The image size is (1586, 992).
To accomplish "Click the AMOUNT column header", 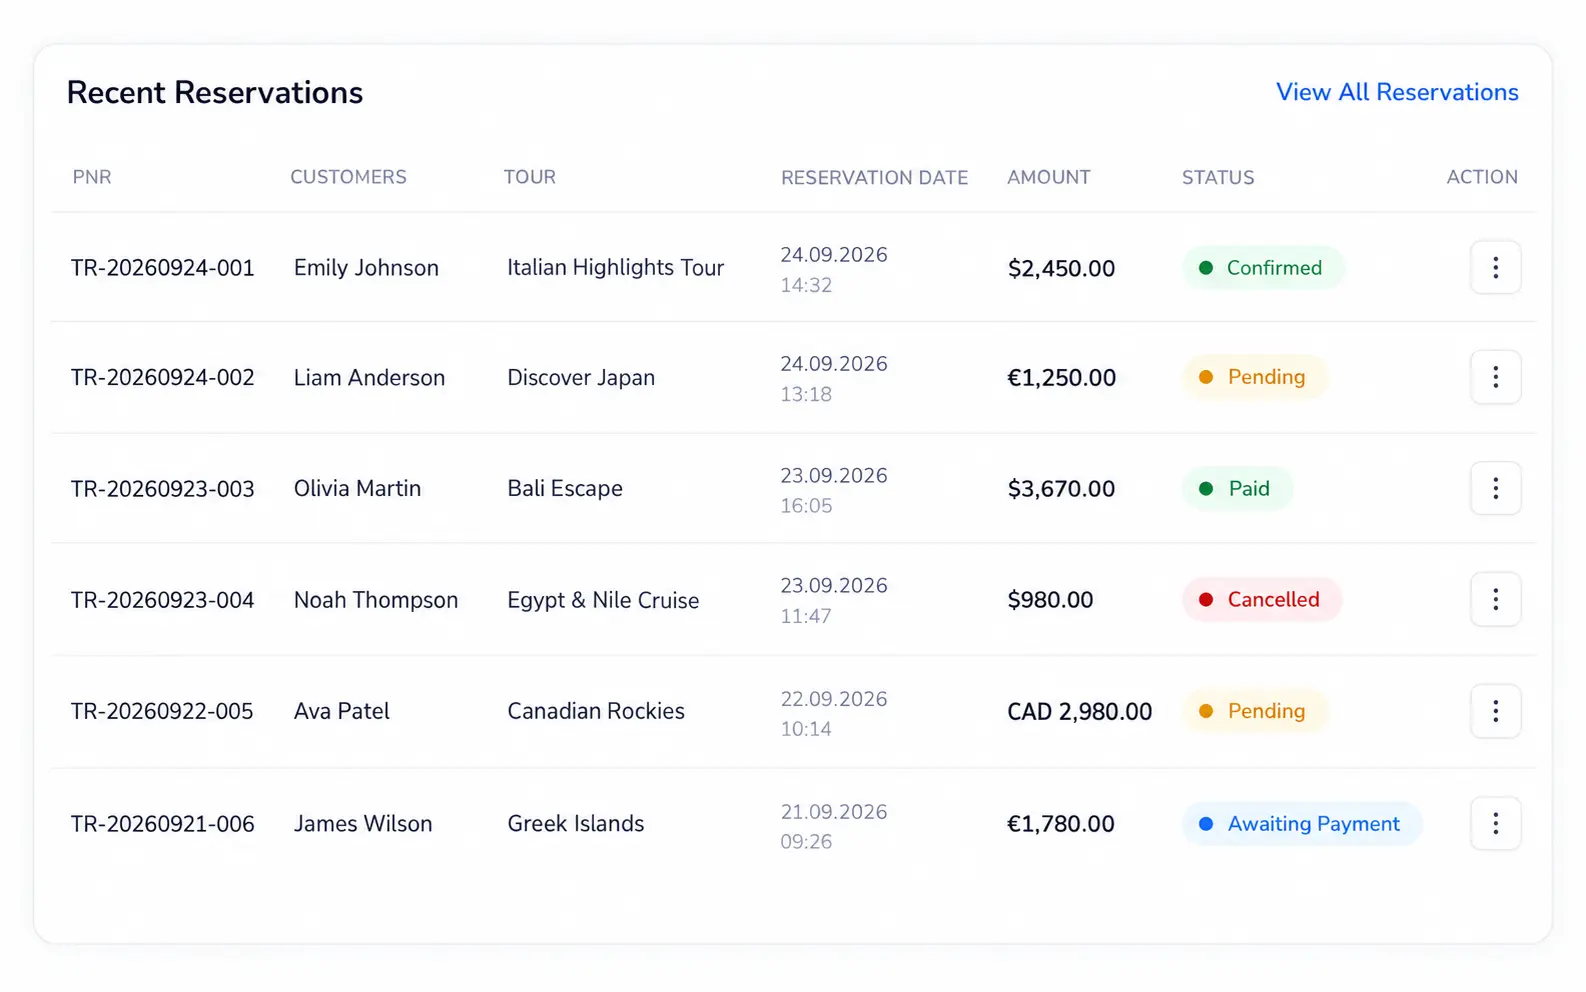I will [1048, 177].
